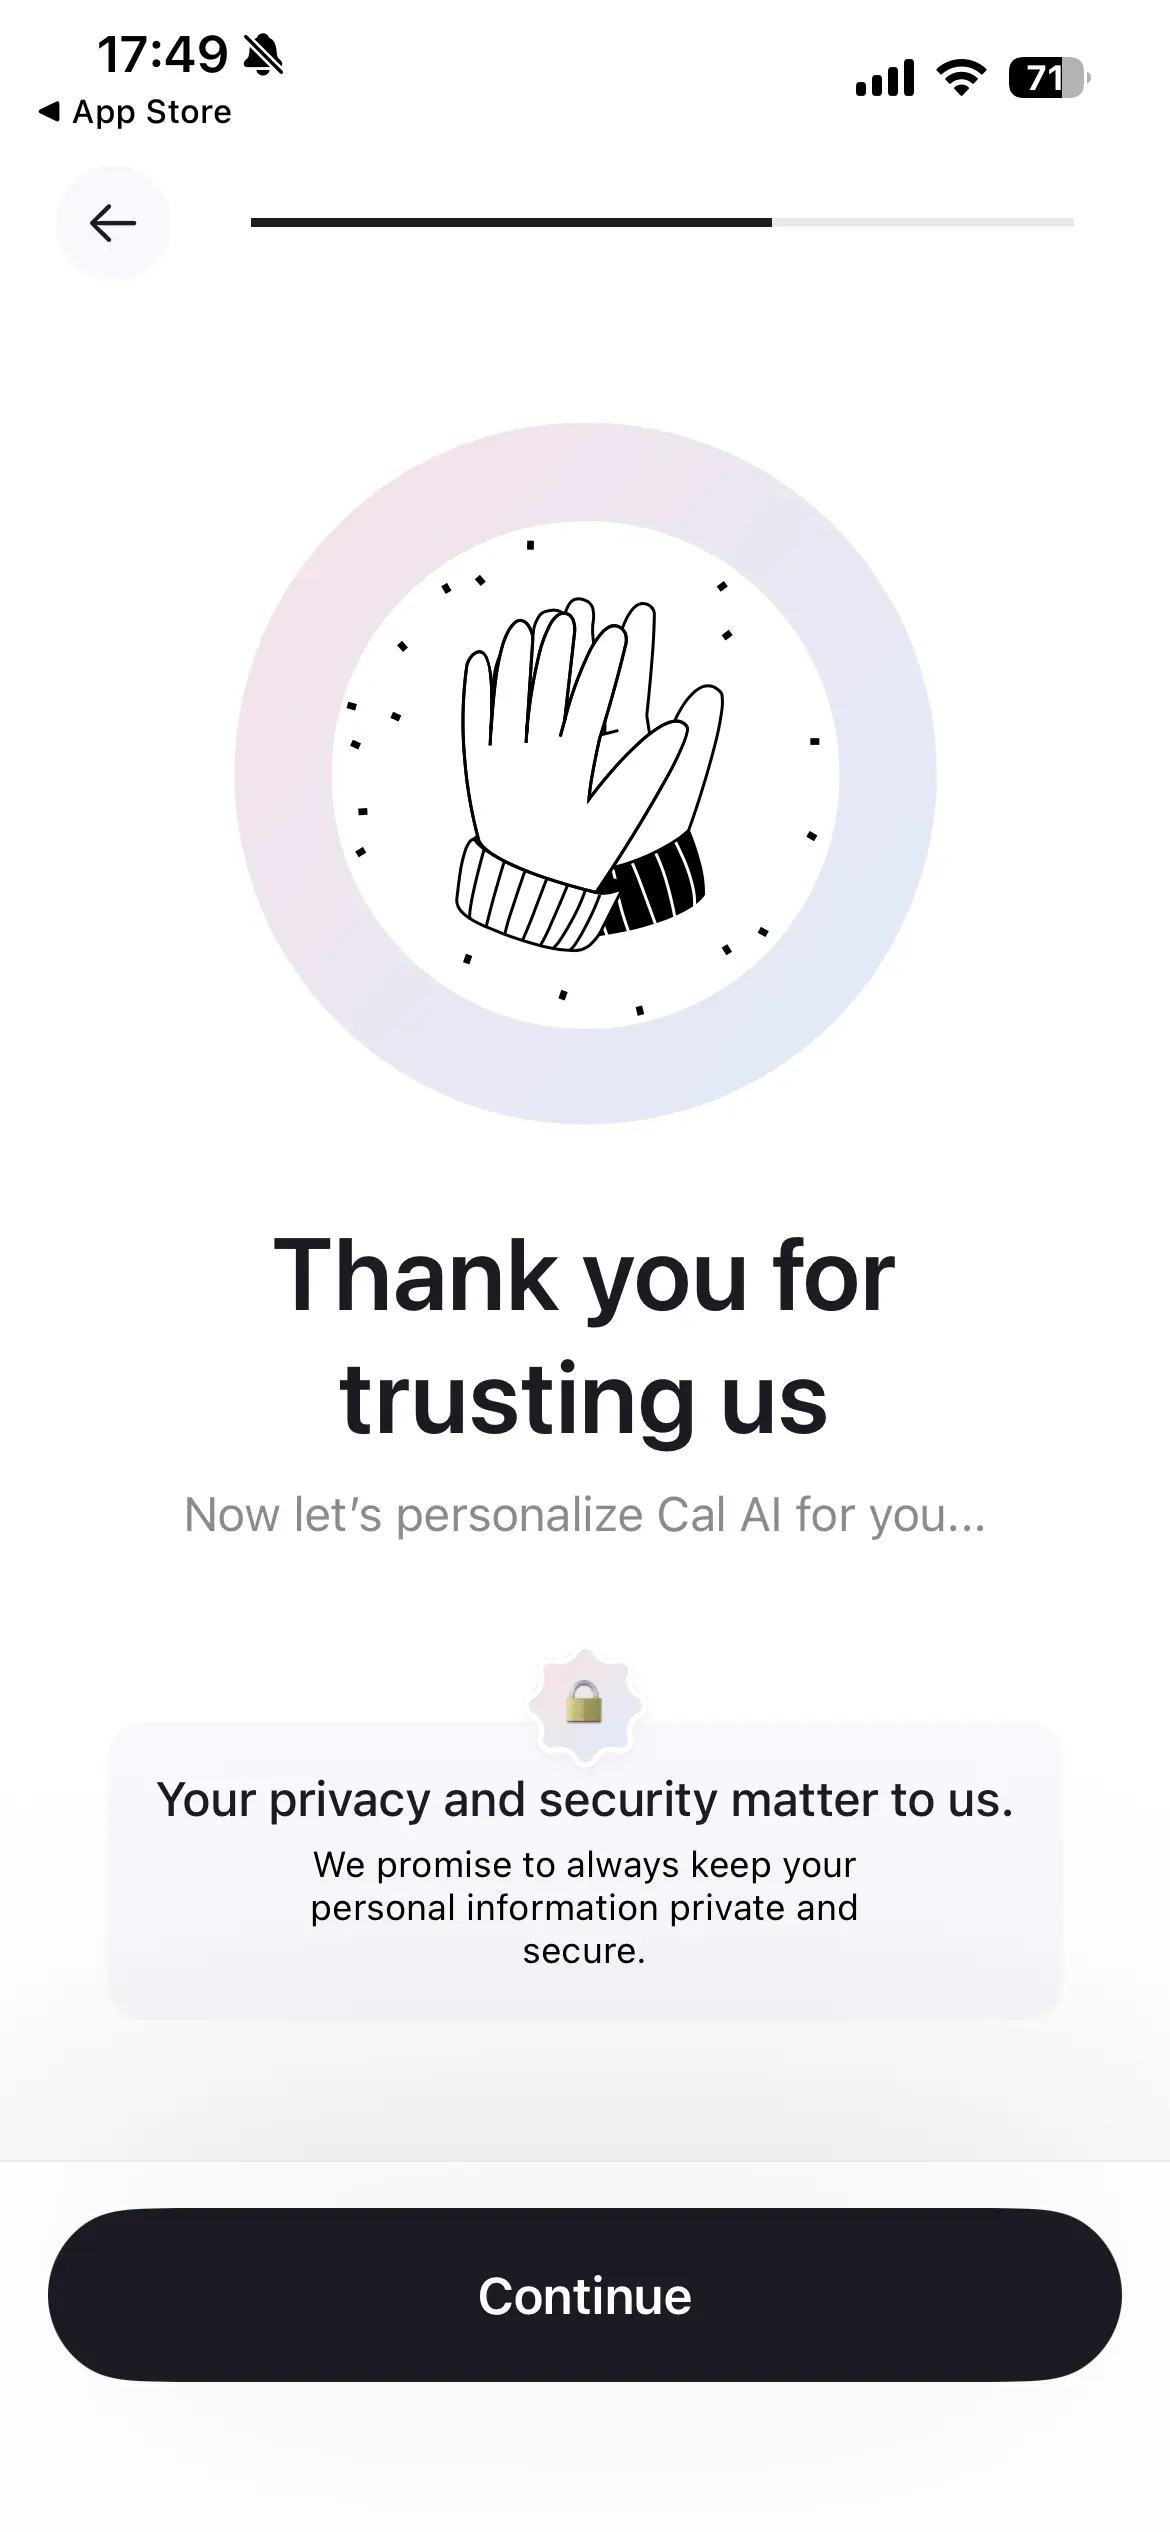1170x2532 pixels.
Task: Tap the small triangle beside App Store
Action: 48,111
